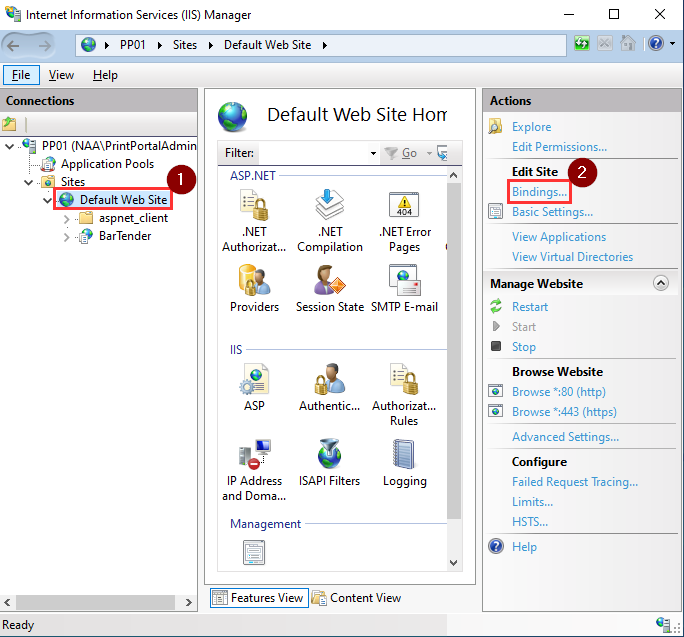Image resolution: width=684 pixels, height=637 pixels.
Task: Click the HSTS... link
Action: [x=530, y=522]
